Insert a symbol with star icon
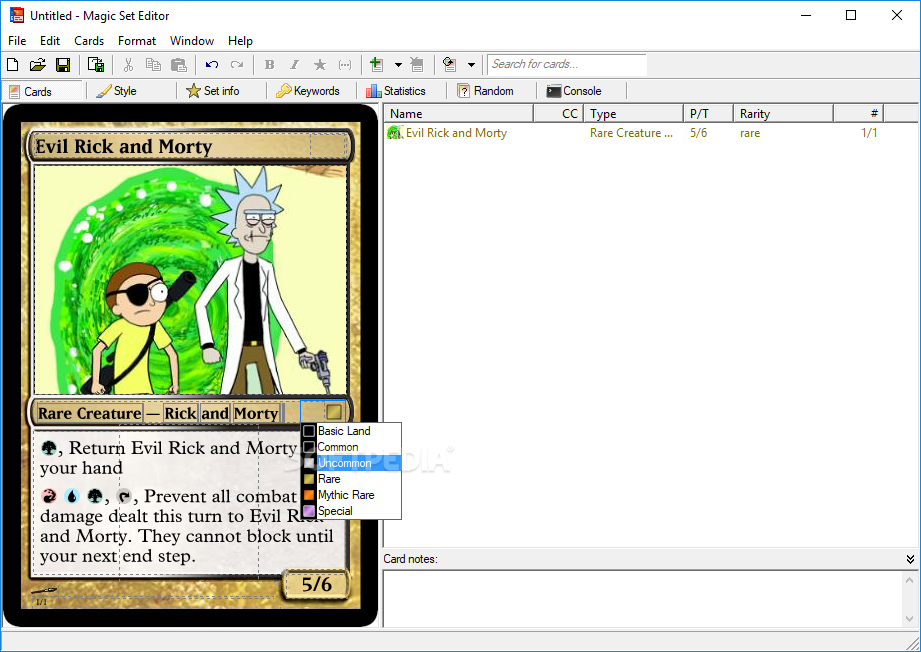Image resolution: width=921 pixels, height=652 pixels. pyautogui.click(x=320, y=65)
